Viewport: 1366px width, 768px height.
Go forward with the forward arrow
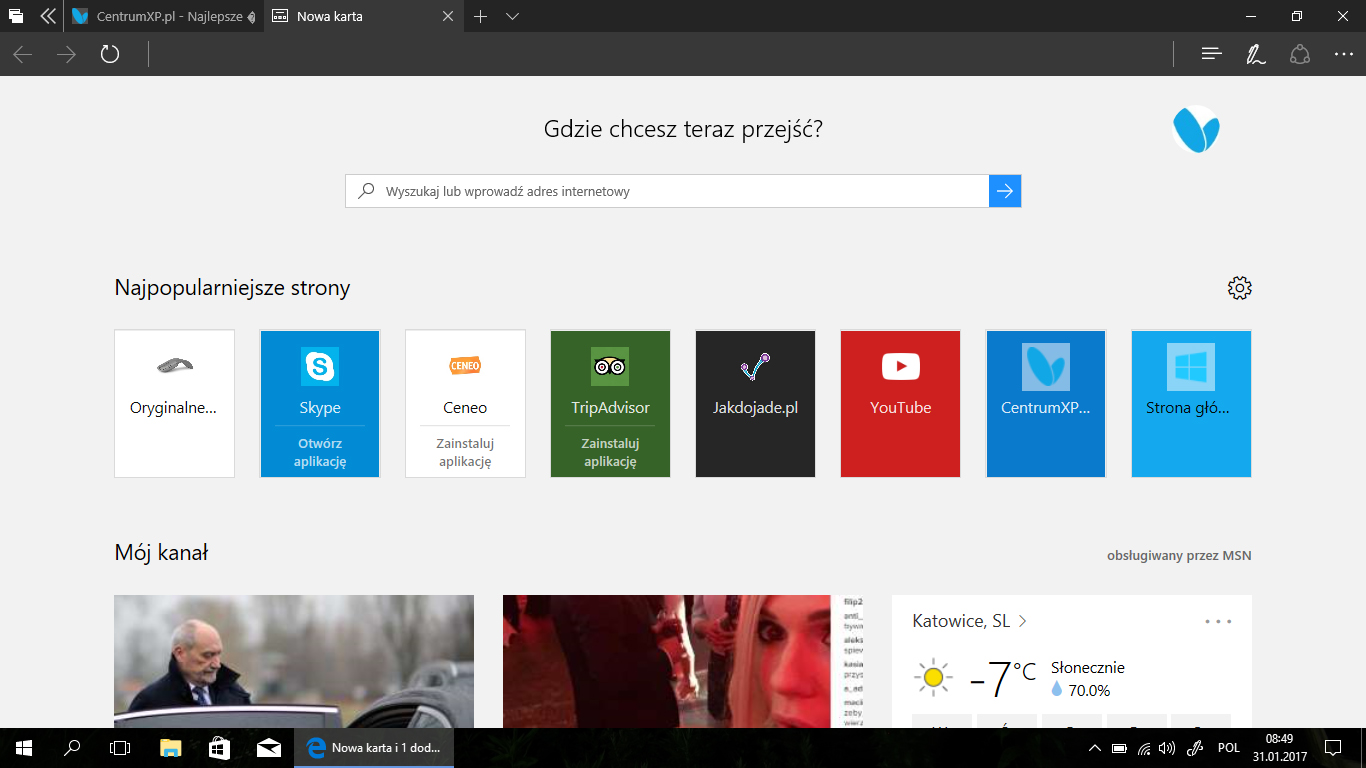click(x=66, y=54)
